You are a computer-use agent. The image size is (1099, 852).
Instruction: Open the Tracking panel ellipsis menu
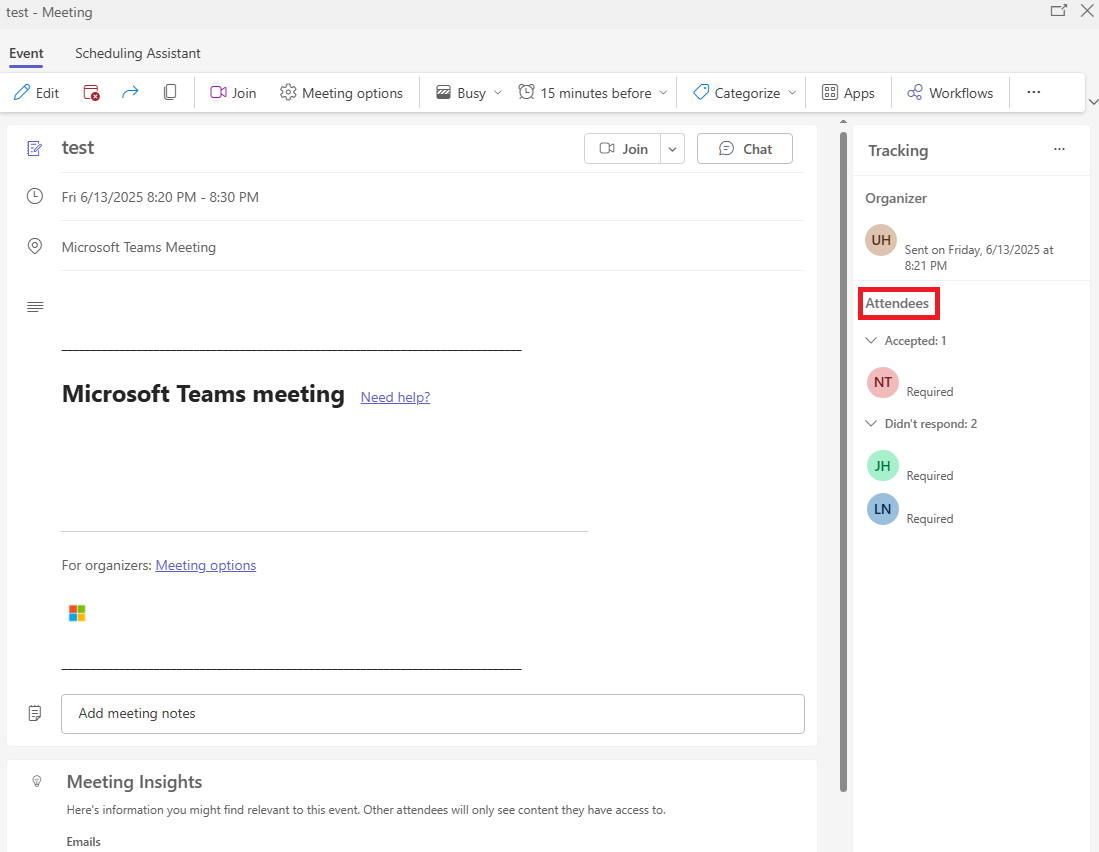pos(1059,148)
